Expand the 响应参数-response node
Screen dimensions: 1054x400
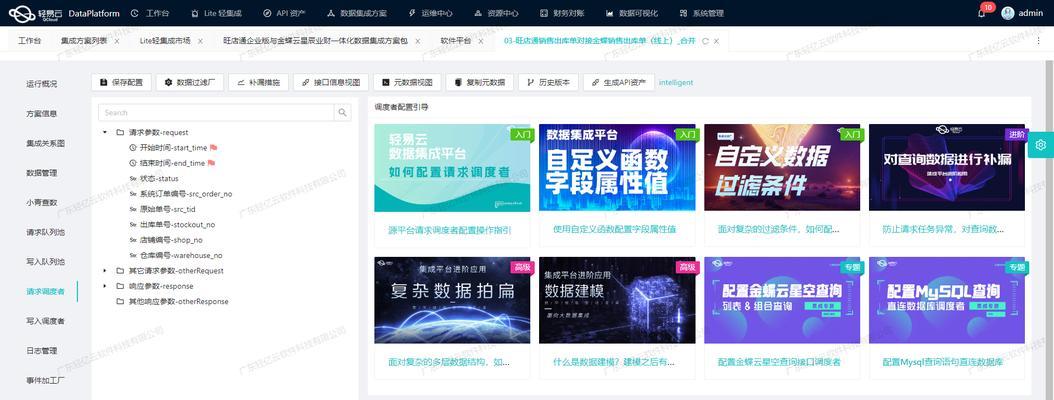click(x=105, y=286)
